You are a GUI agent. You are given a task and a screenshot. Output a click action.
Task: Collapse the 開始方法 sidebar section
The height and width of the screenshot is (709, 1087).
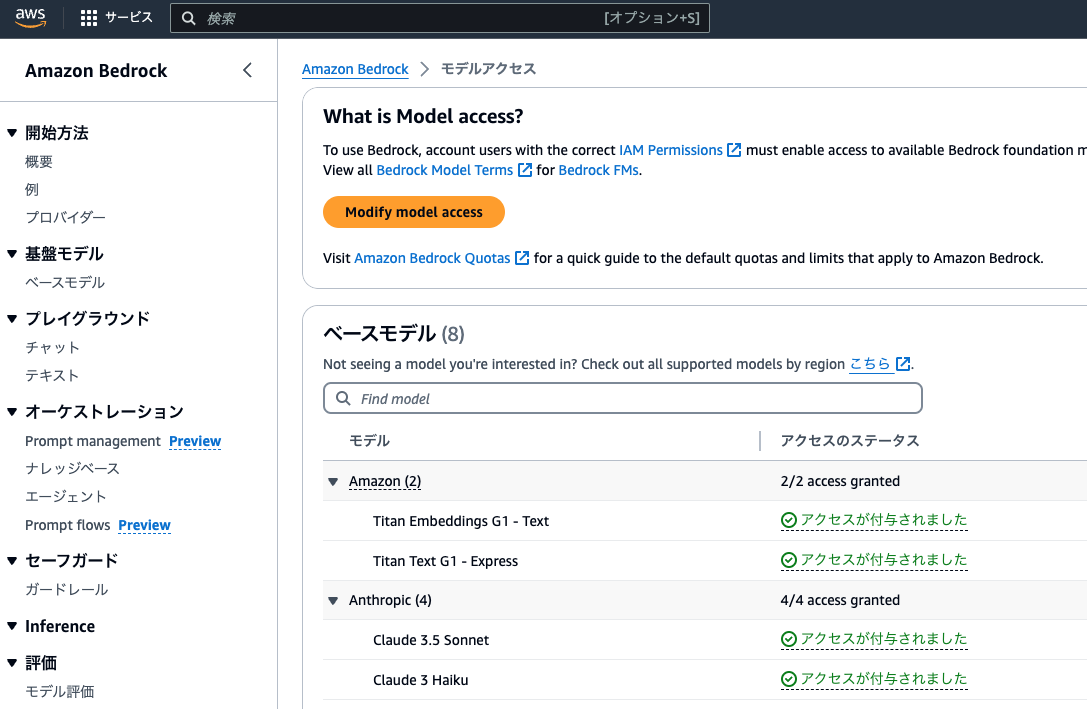(11, 131)
